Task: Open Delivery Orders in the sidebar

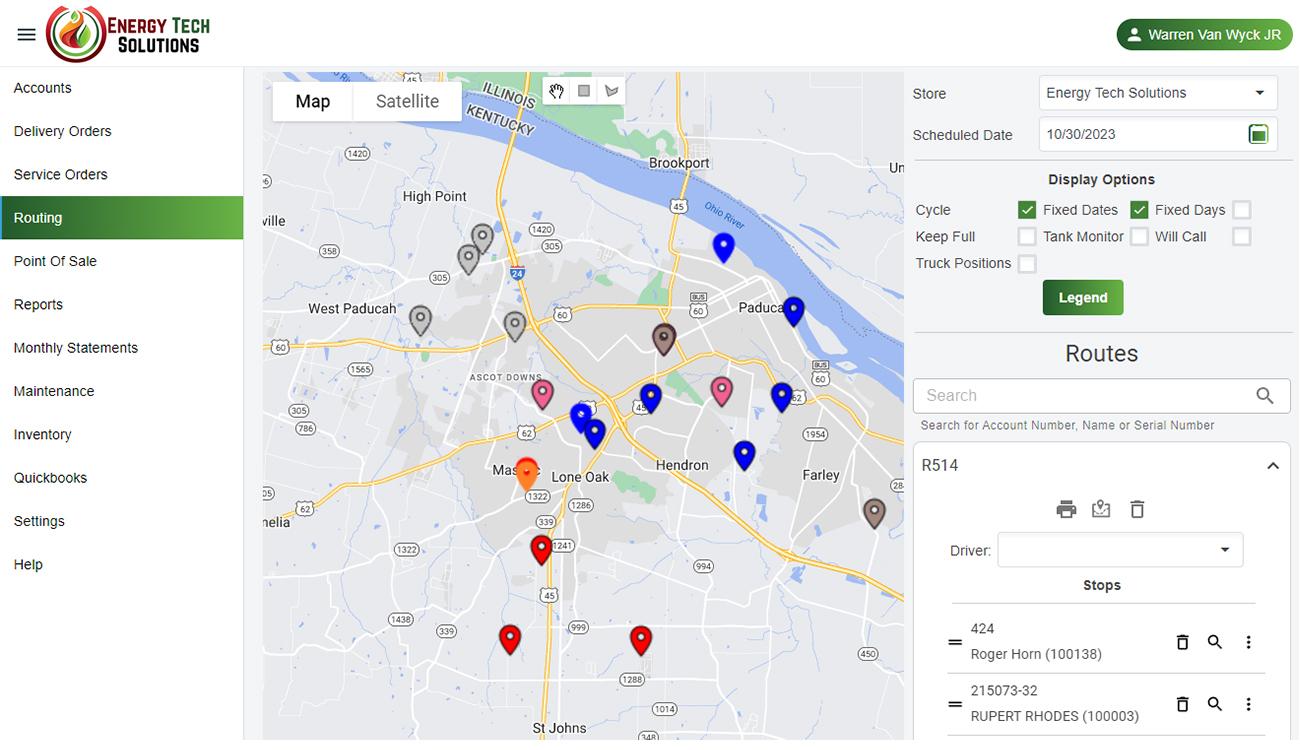Action: click(63, 131)
